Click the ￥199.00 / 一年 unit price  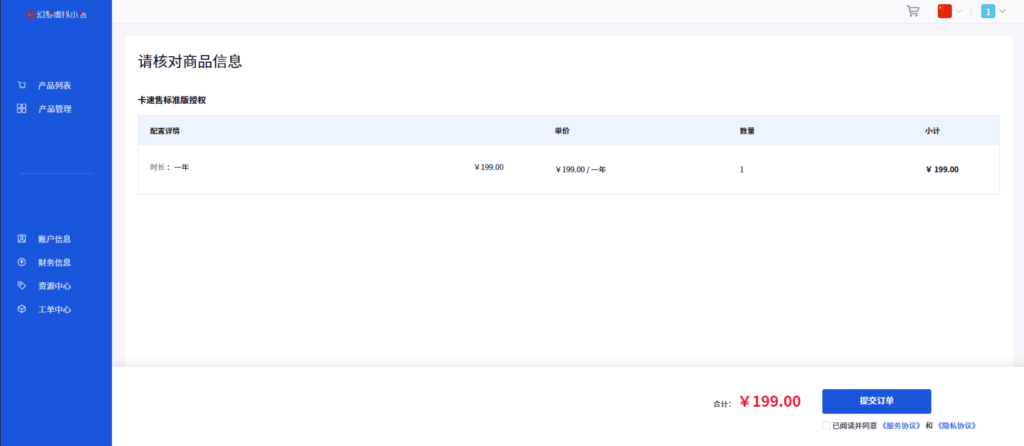(580, 170)
